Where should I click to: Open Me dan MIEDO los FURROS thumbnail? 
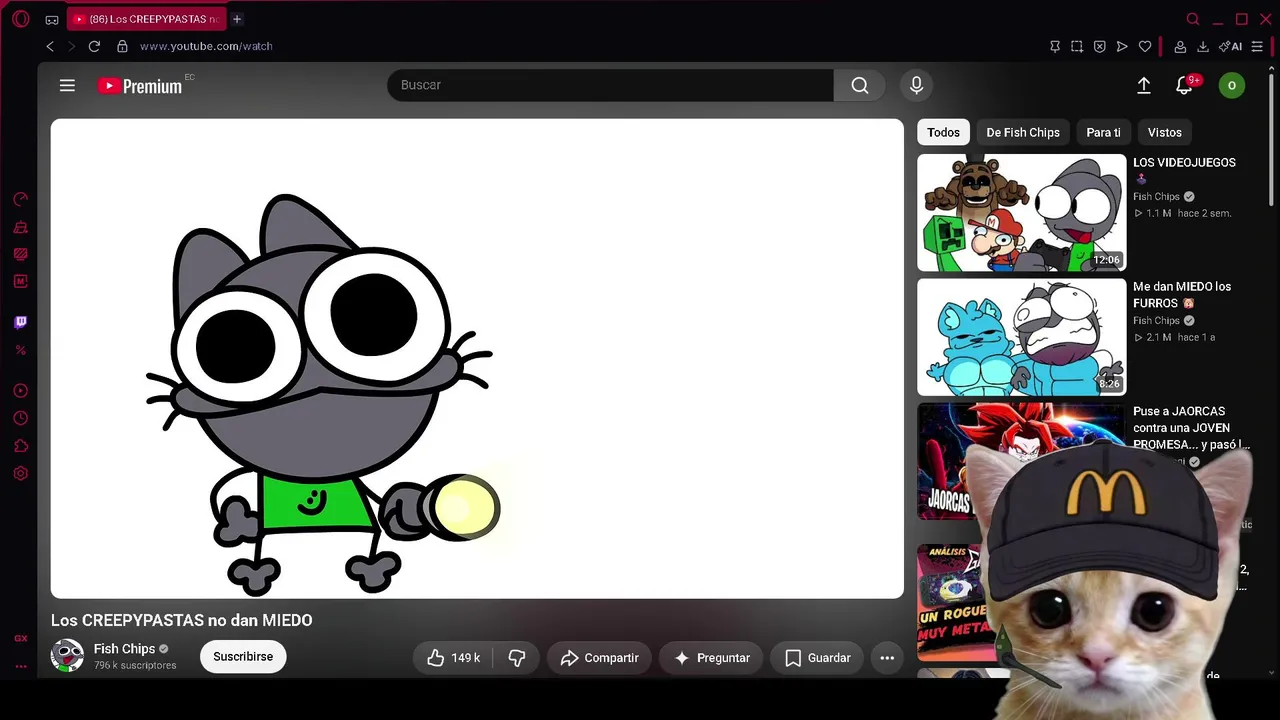point(1021,337)
